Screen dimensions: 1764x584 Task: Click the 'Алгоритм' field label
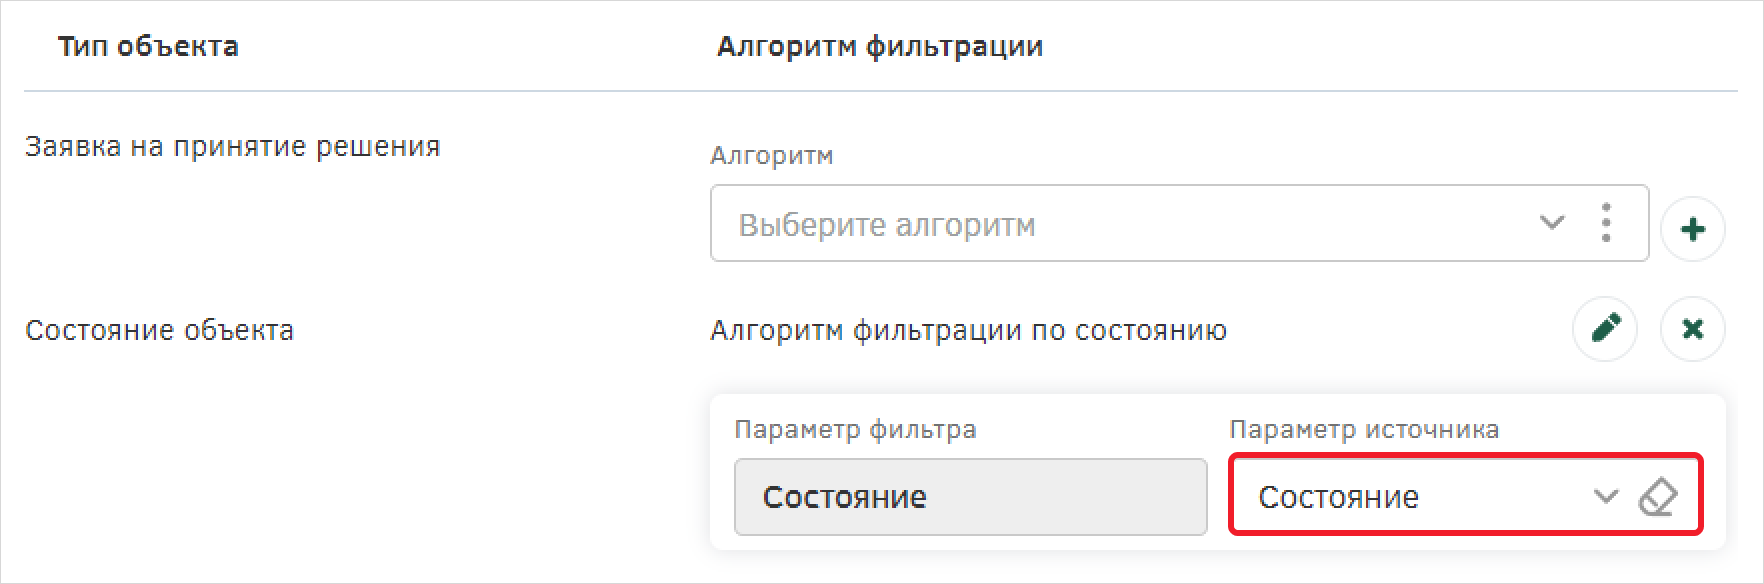tap(771, 156)
